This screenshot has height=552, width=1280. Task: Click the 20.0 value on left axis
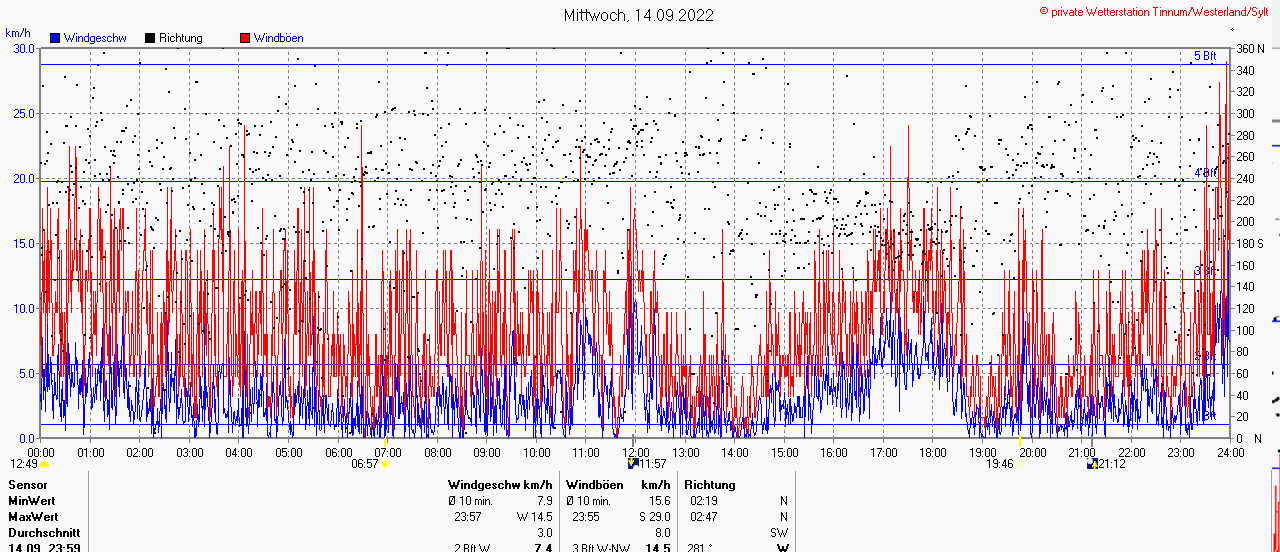[23, 178]
